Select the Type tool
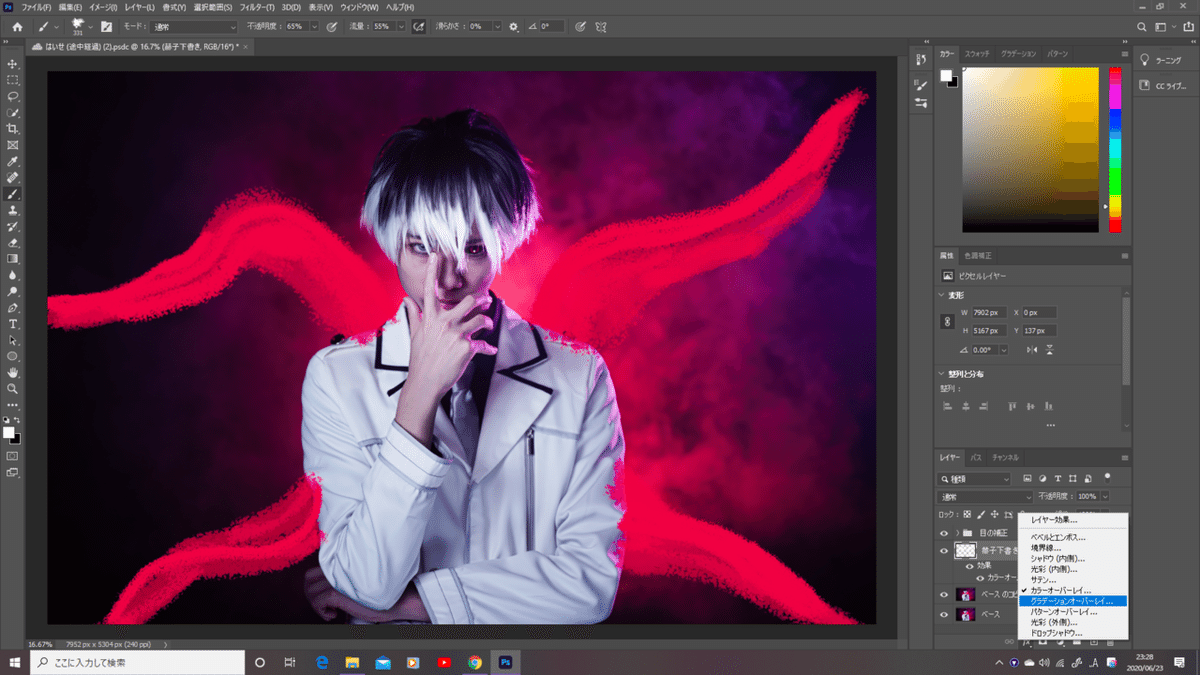The height and width of the screenshot is (675, 1200). (13, 324)
